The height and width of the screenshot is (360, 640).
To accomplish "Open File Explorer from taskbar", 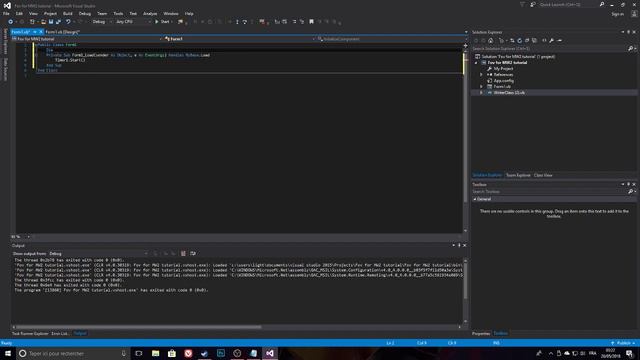I will coord(156,353).
